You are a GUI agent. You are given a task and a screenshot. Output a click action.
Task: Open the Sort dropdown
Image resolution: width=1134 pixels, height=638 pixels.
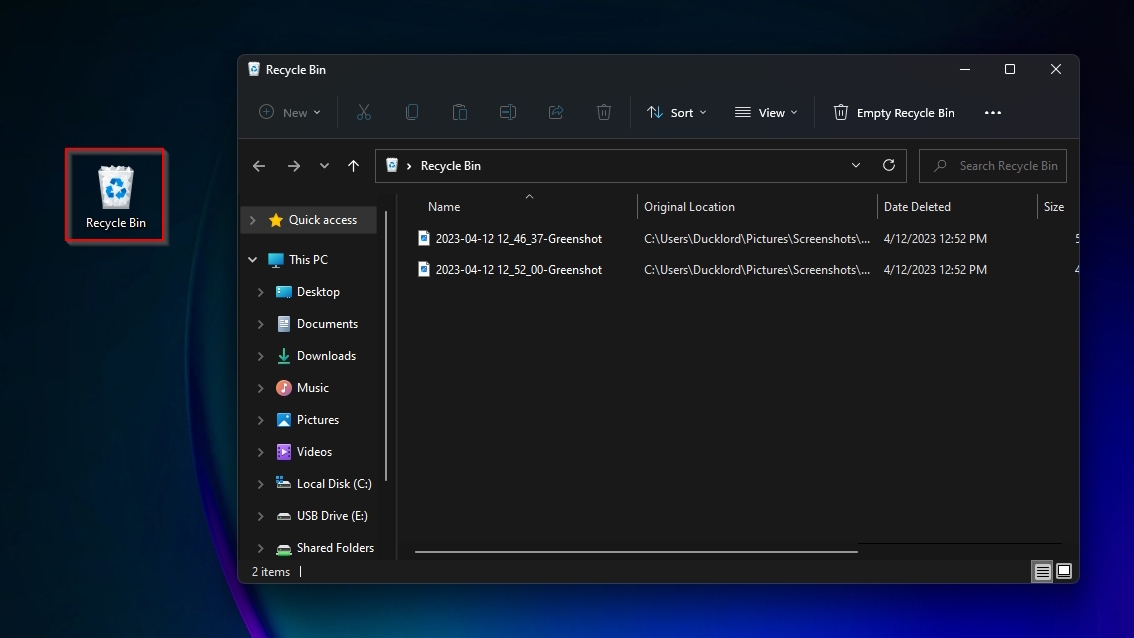click(x=678, y=112)
